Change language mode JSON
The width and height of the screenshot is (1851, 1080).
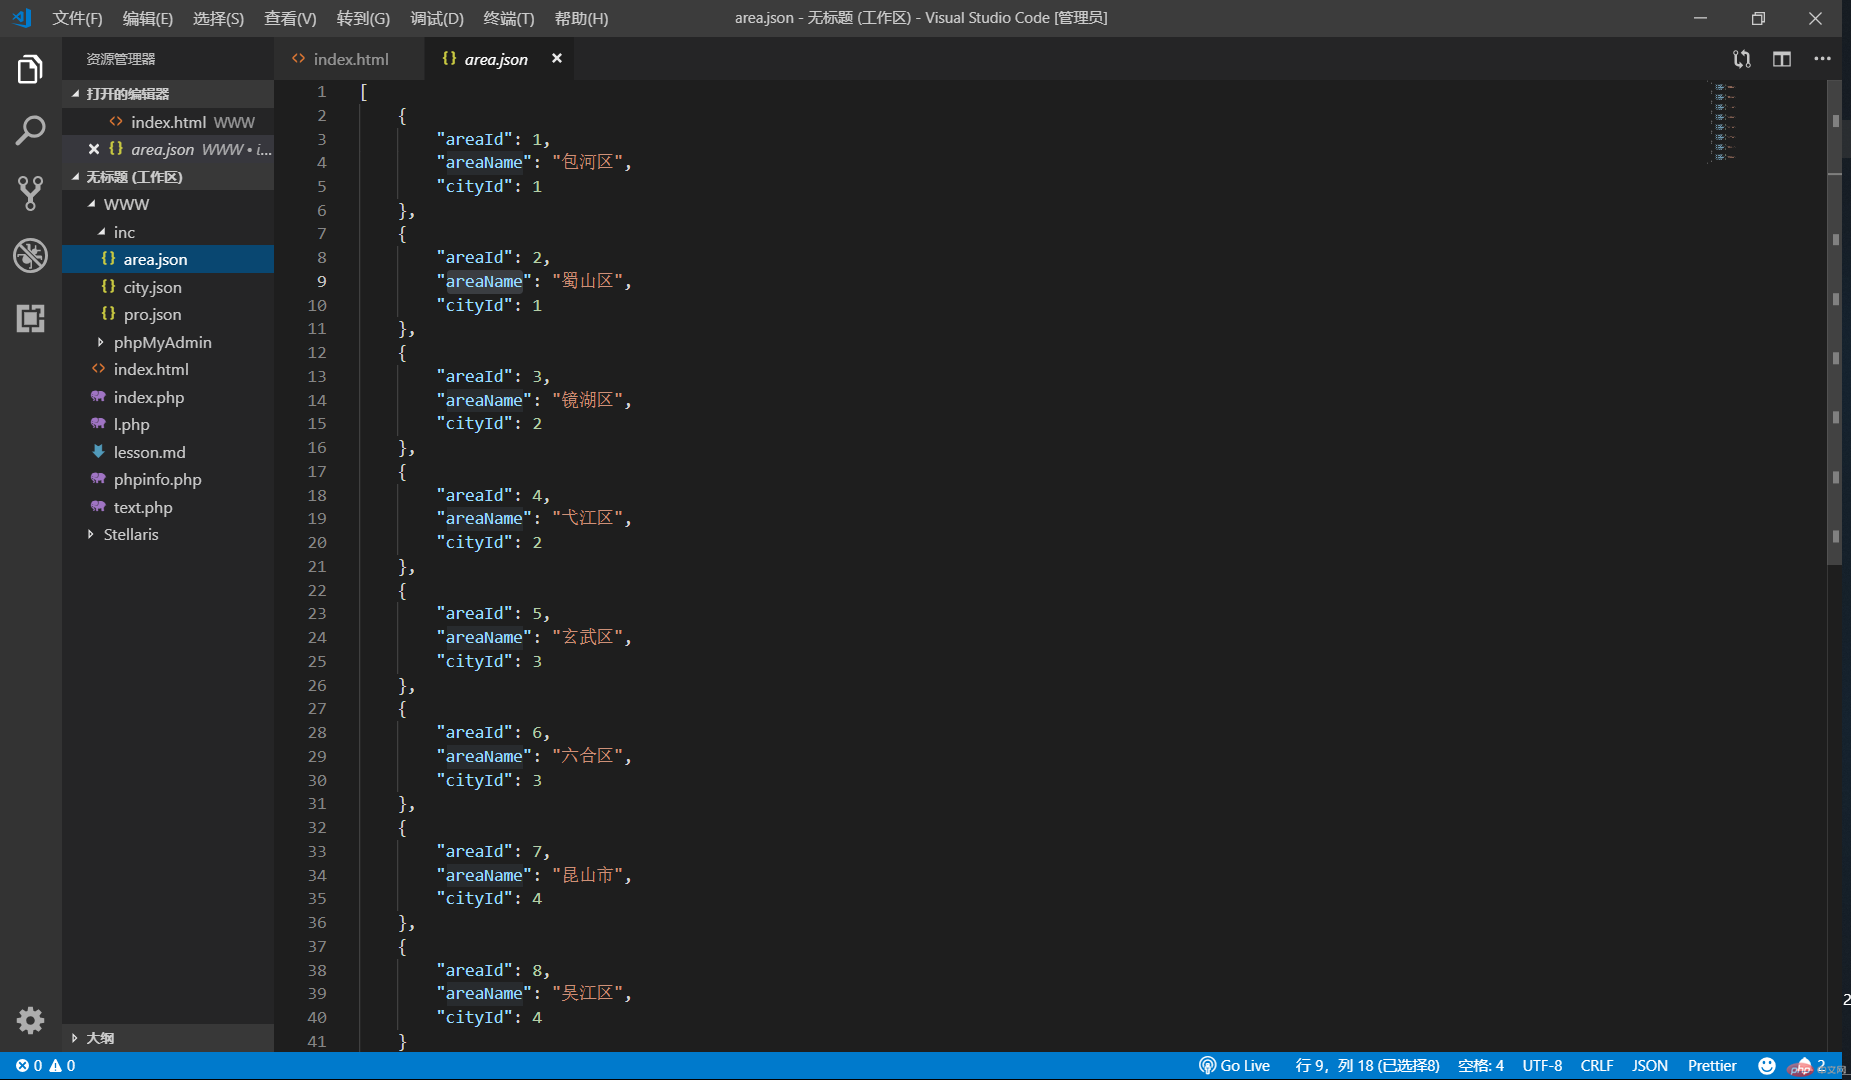point(1650,1066)
